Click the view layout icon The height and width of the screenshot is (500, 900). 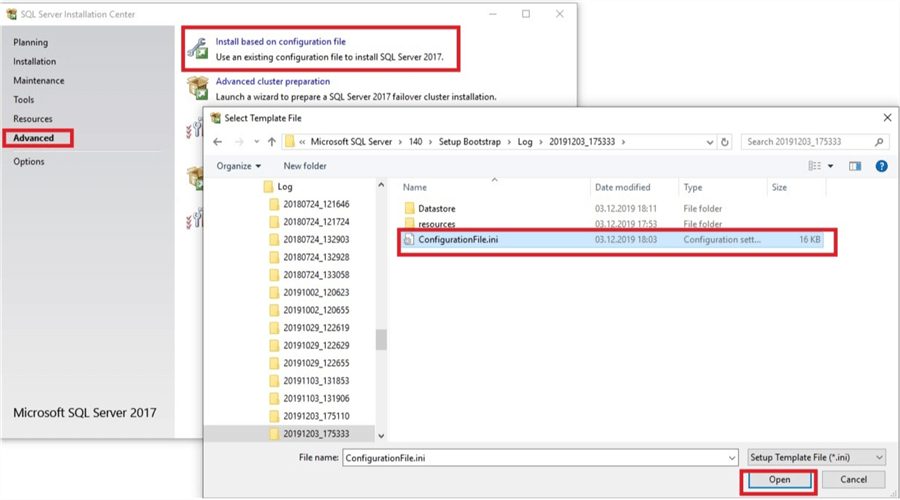pyautogui.click(x=814, y=166)
